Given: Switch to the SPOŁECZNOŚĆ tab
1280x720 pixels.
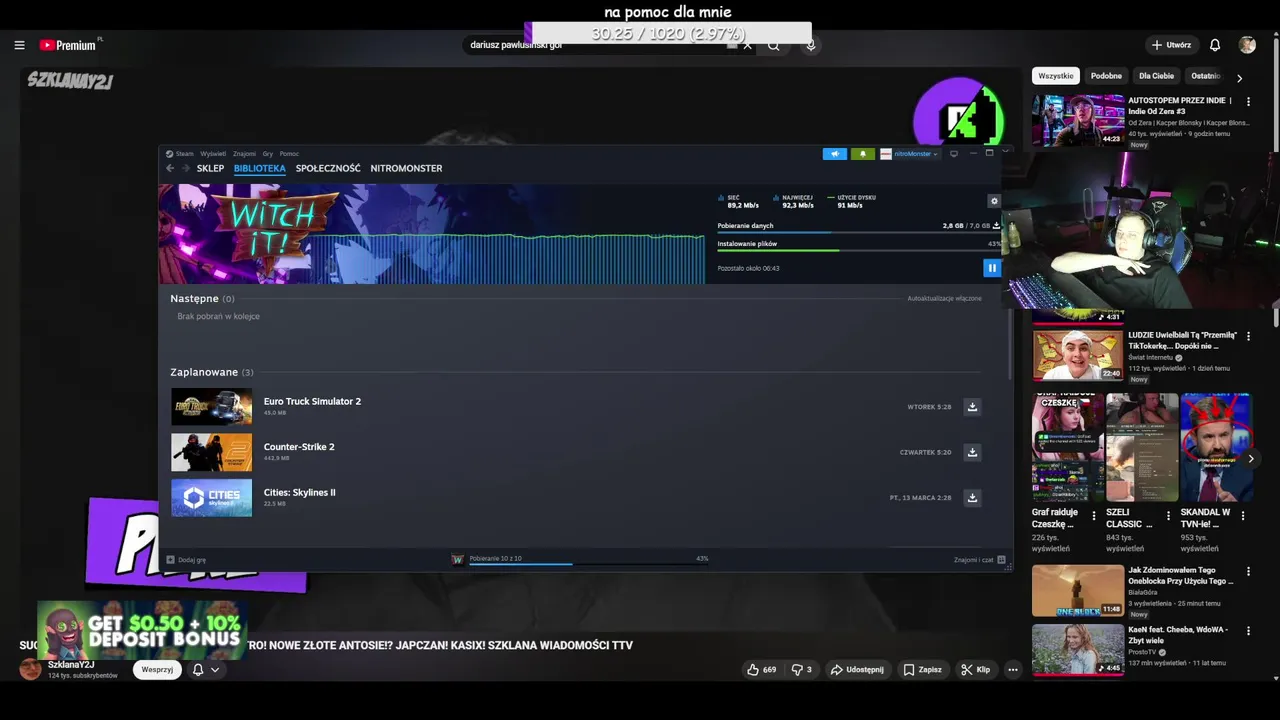Looking at the screenshot, I should coord(328,168).
